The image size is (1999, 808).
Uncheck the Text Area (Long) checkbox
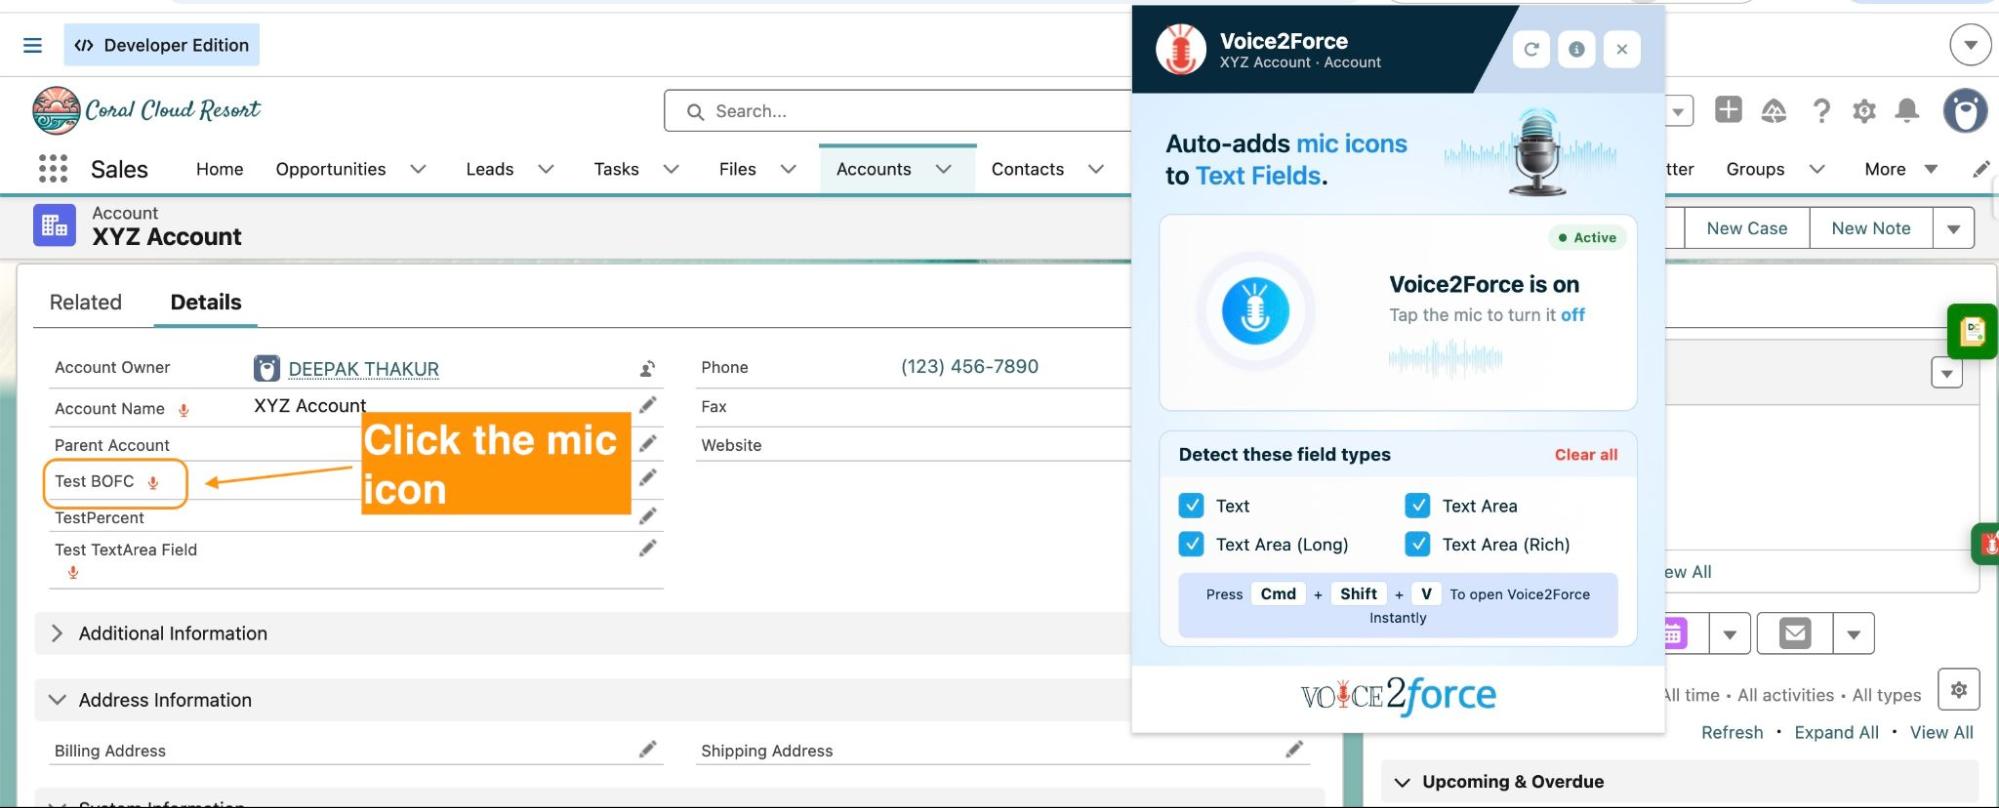tap(1191, 544)
